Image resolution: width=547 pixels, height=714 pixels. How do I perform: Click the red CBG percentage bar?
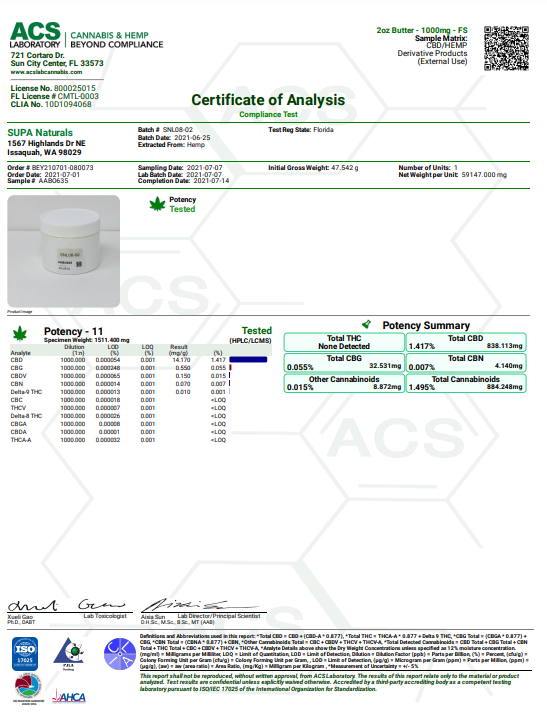[230, 367]
